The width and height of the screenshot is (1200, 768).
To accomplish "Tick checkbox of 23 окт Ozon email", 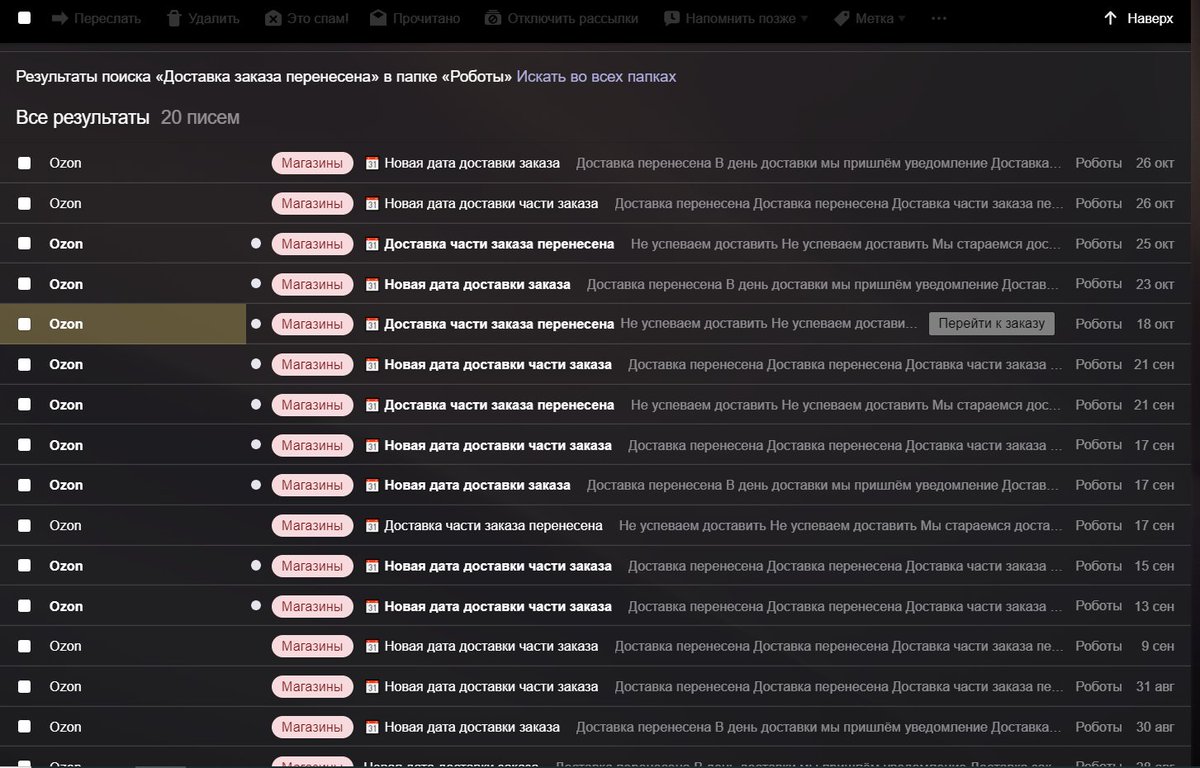I will pyautogui.click(x=24, y=284).
